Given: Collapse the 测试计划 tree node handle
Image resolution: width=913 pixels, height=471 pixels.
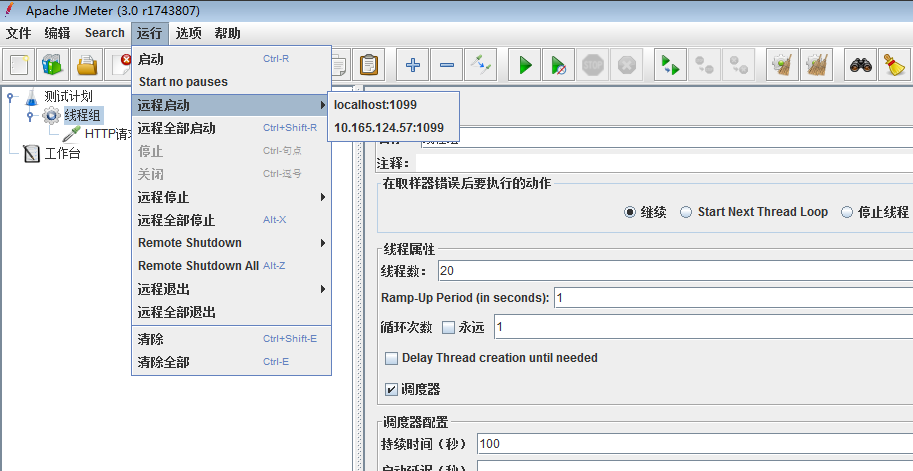Looking at the screenshot, I should point(10,97).
